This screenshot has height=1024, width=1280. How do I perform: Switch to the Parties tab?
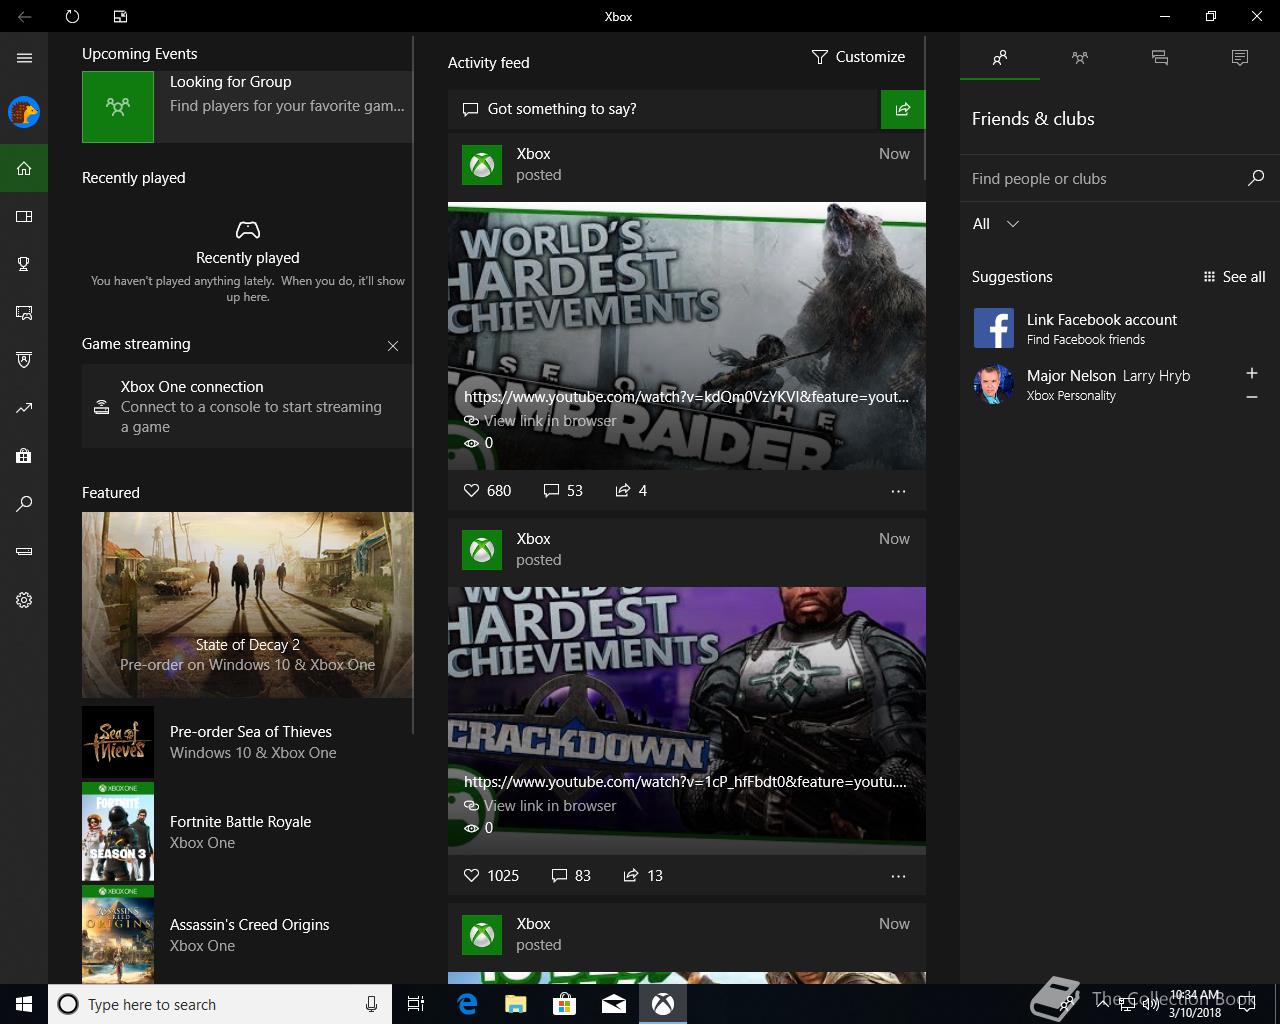[x=1080, y=58]
